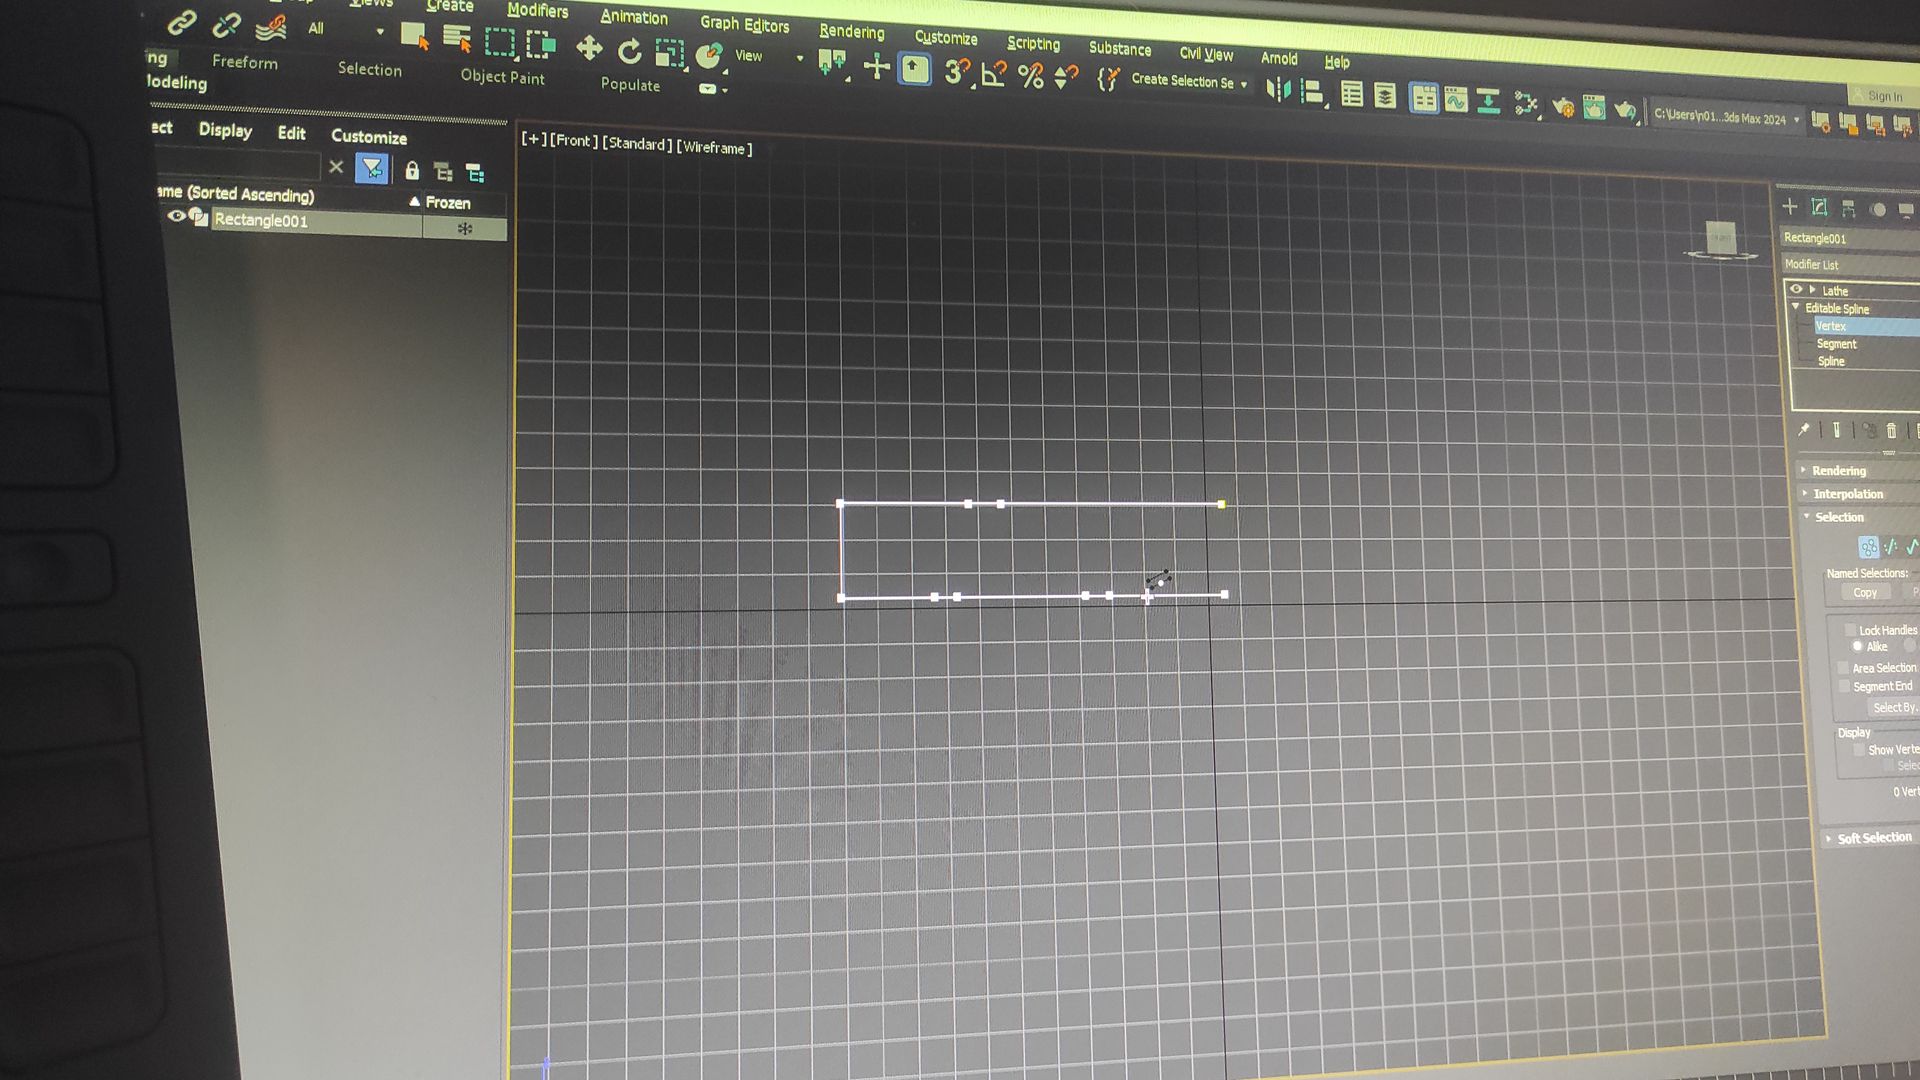Click the Mirror tool icon
The height and width of the screenshot is (1080, 1920).
pos(1278,90)
